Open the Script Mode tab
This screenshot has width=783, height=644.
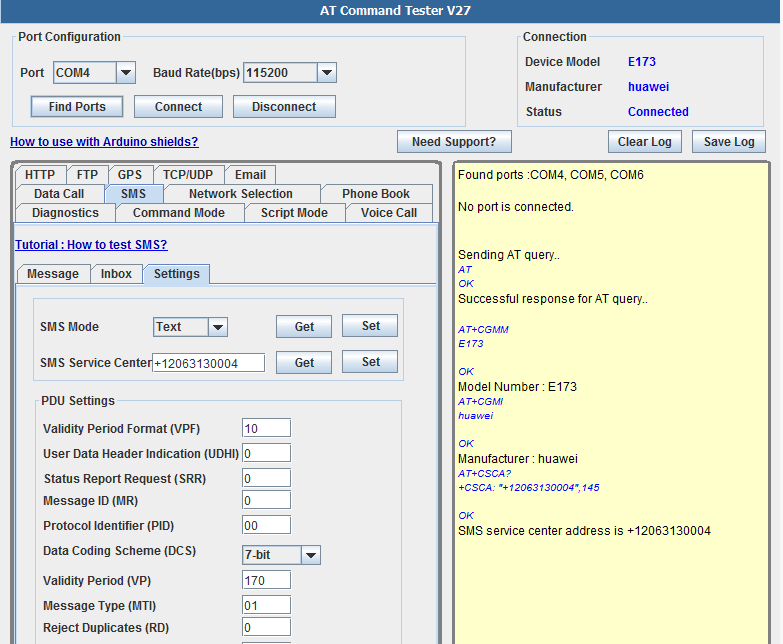click(294, 213)
